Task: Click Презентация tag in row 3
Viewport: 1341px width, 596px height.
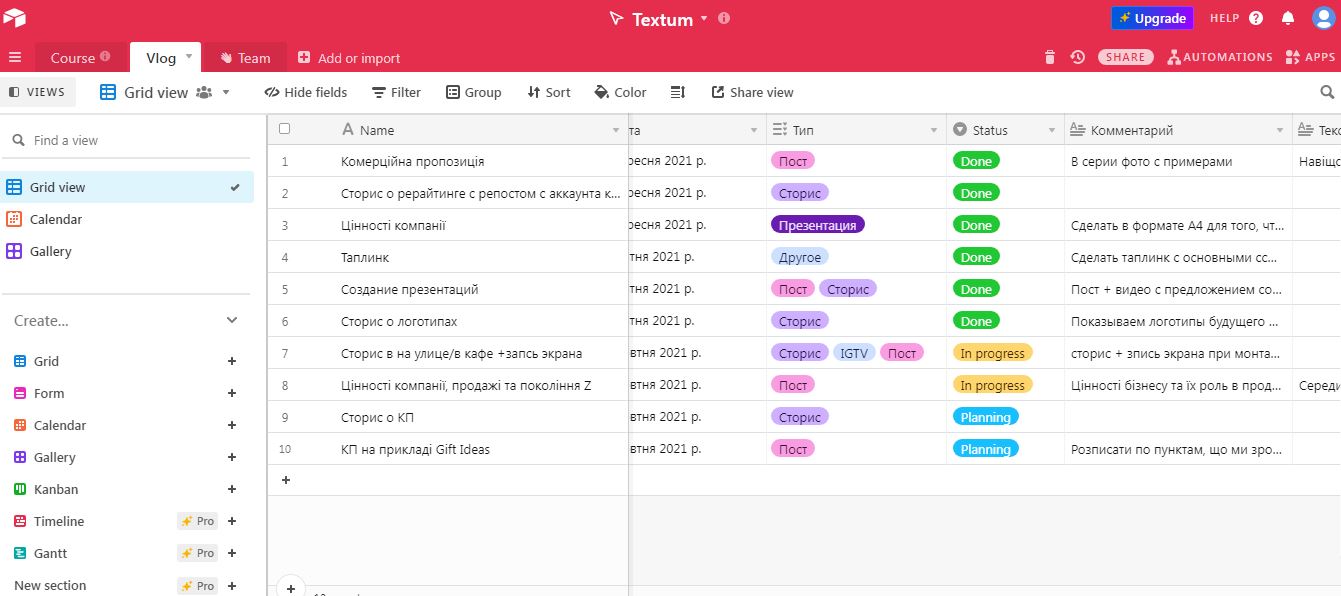Action: click(817, 225)
